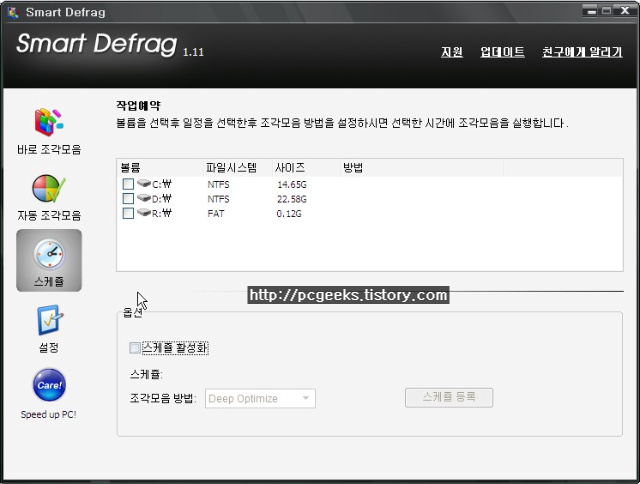This screenshot has width=640, height=484.
Task: Click the FAT file system cell
Action: click(x=216, y=213)
